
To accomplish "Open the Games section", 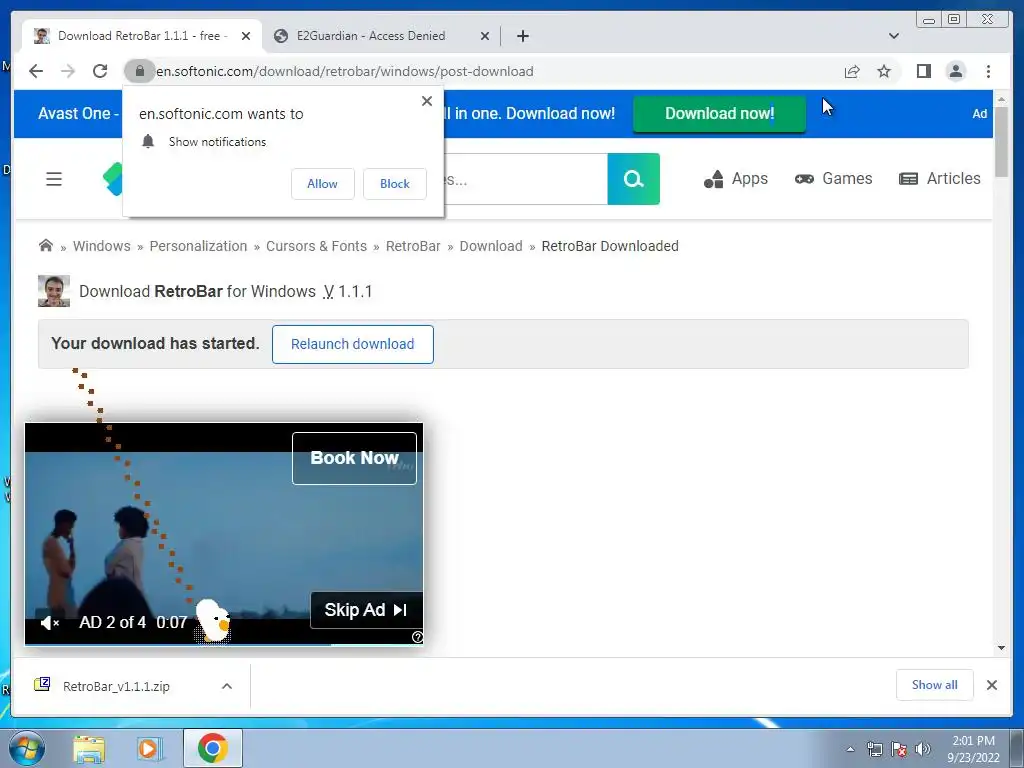I will click(x=833, y=178).
